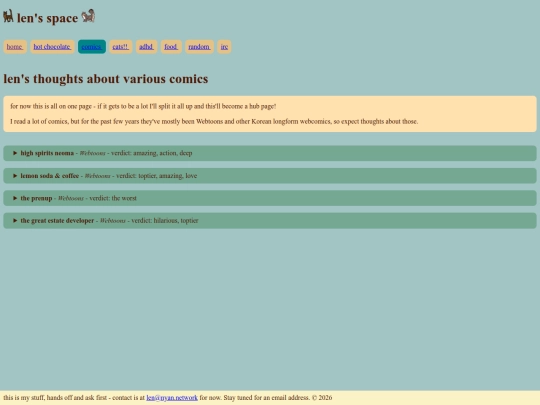Select the highlighted comics tab
Image resolution: width=540 pixels, height=405 pixels.
point(92,46)
